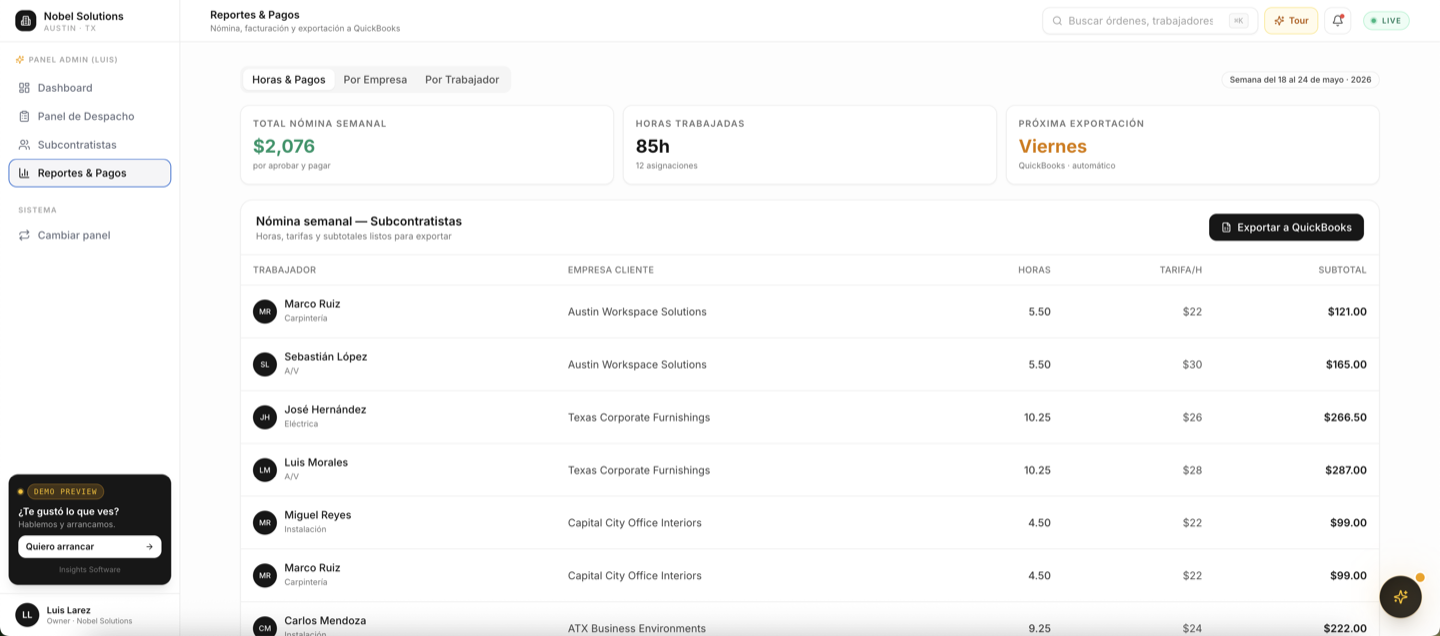
Task: Click Capital City Office Interiors in Miguel Reyes row
Action: tap(635, 523)
